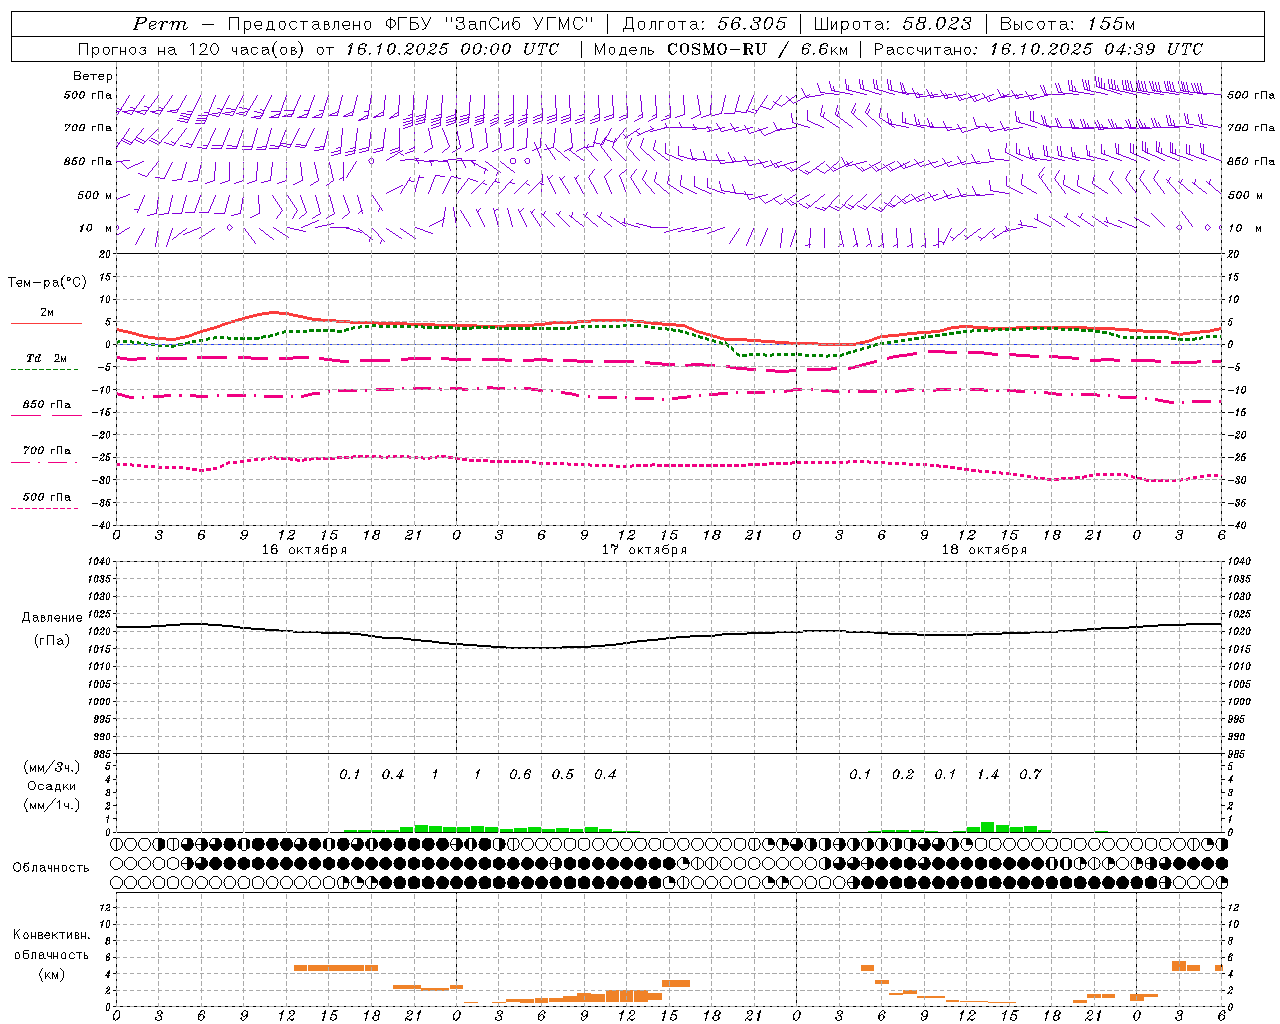The width and height of the screenshot is (1280, 1024).
Task: Click precipitation value "0.7"
Action: point(1030,775)
